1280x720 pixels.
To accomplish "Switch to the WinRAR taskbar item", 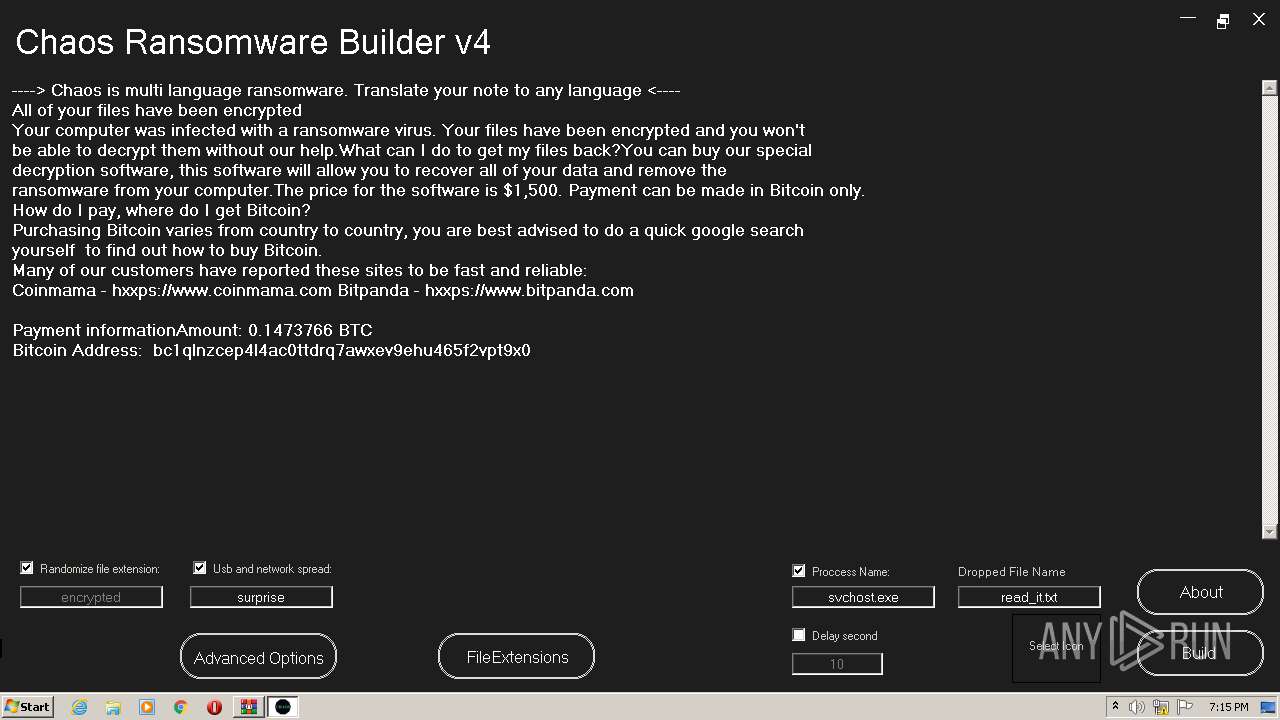I will pyautogui.click(x=248, y=707).
